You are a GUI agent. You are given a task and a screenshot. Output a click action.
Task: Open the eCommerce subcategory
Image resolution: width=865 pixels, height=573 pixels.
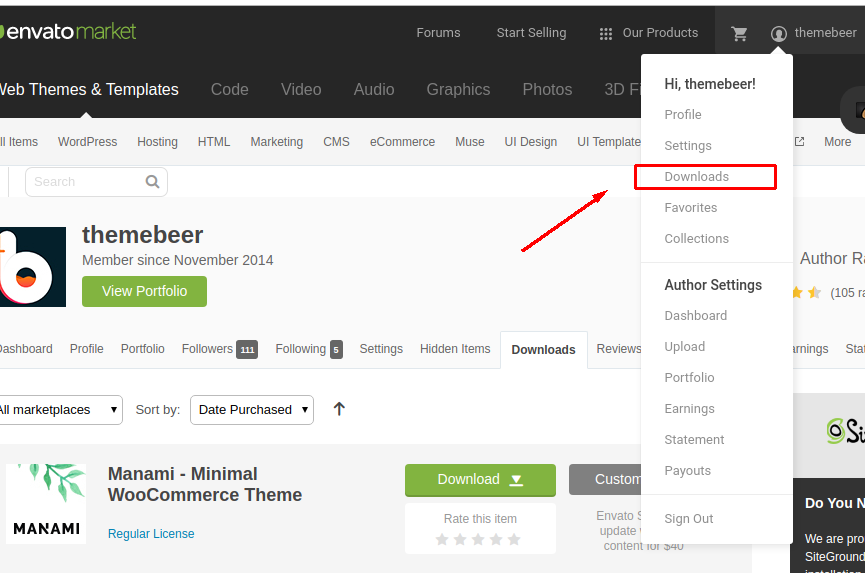coord(402,142)
